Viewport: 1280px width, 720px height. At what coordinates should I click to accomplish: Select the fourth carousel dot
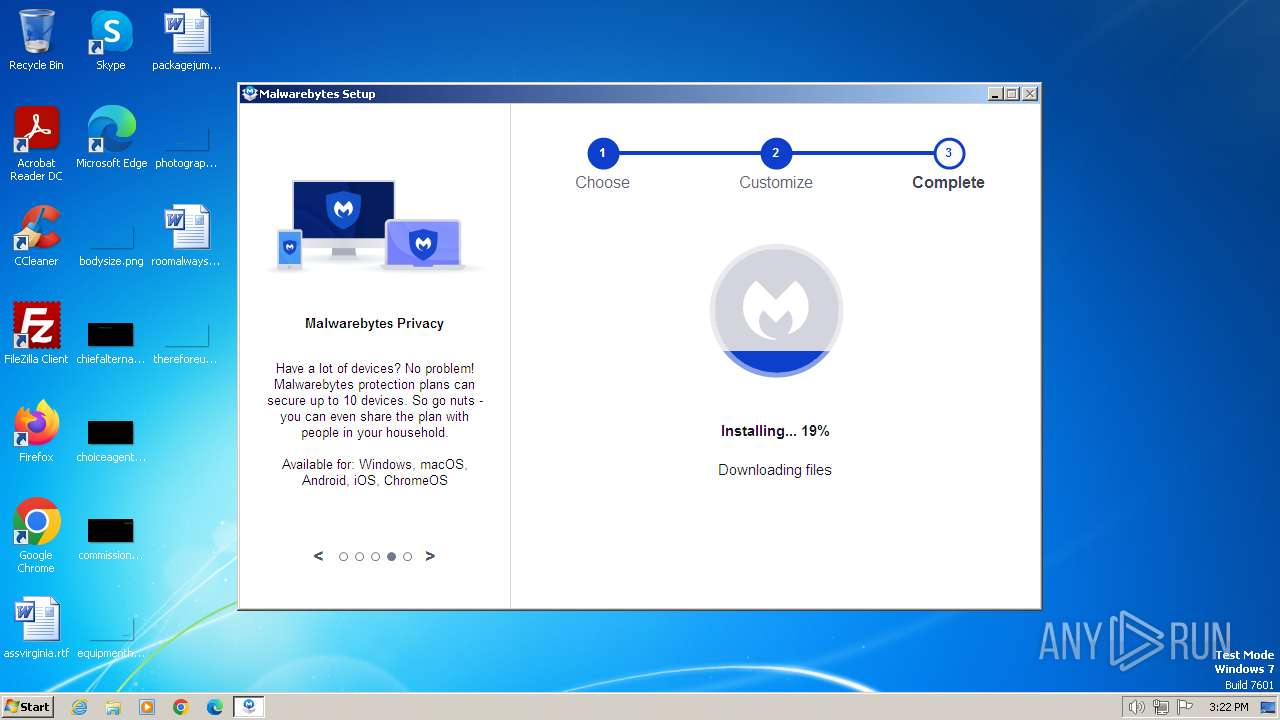[x=392, y=557]
